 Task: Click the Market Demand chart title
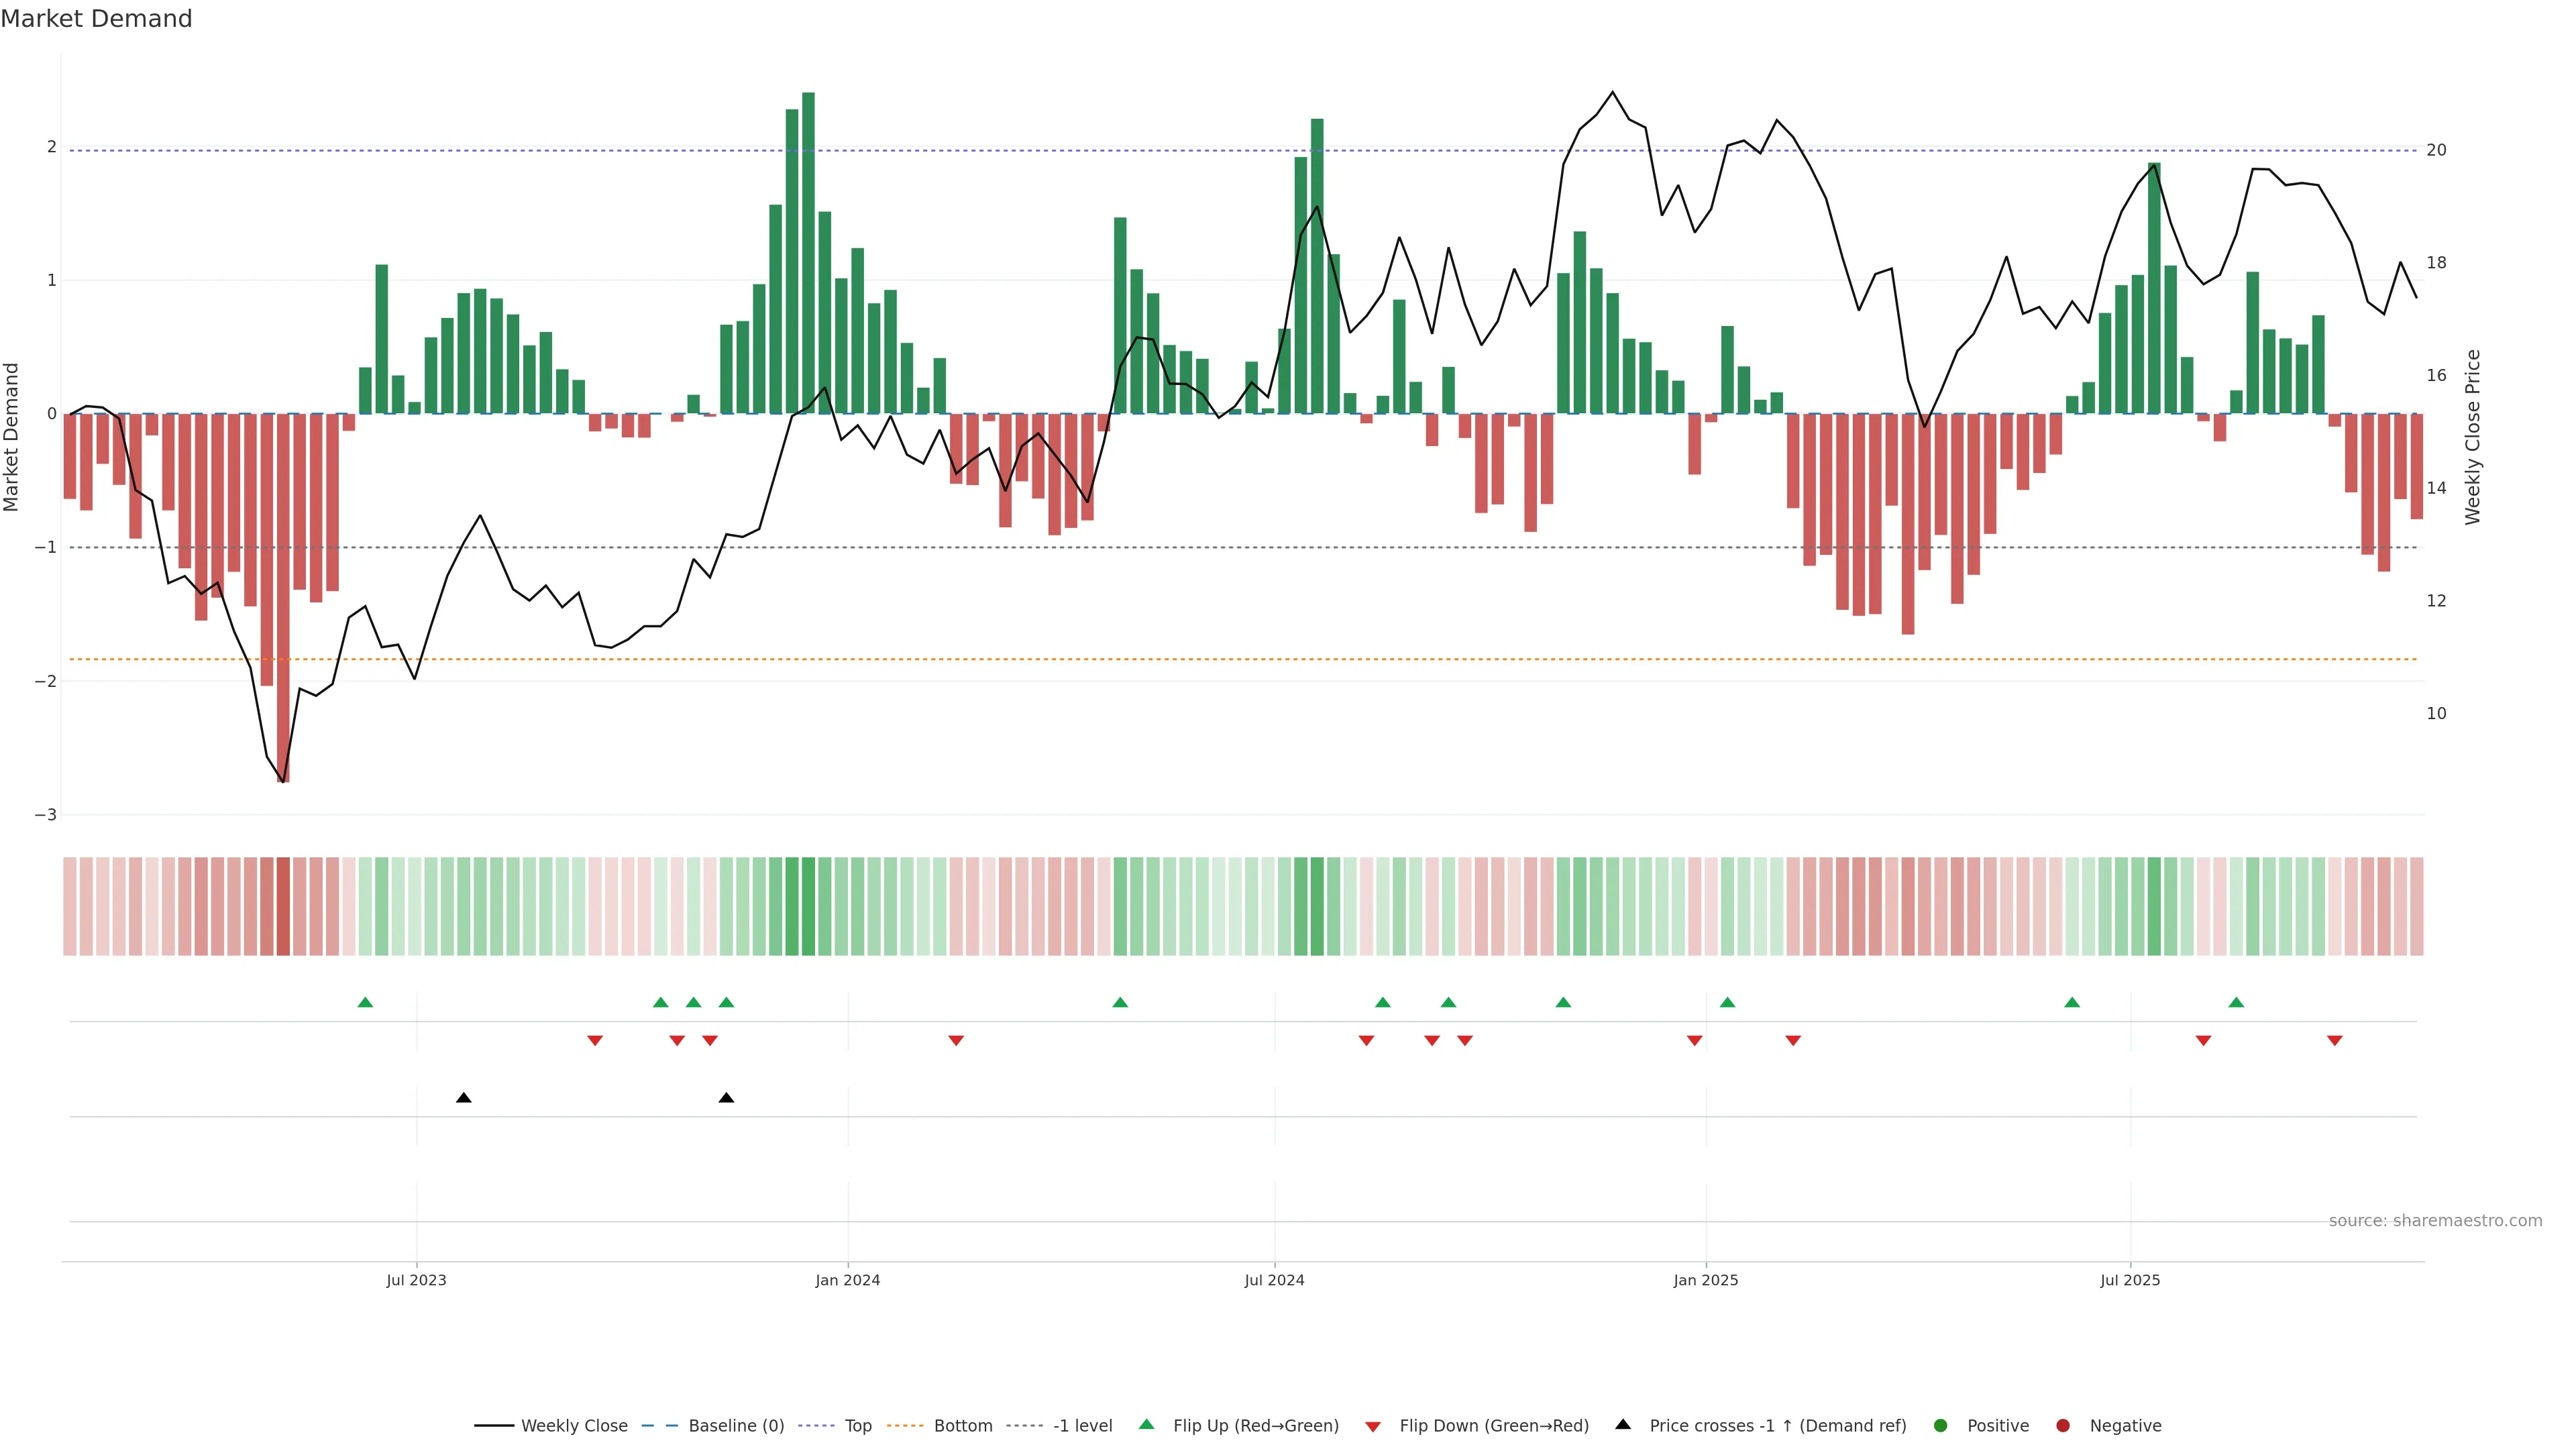[96, 19]
